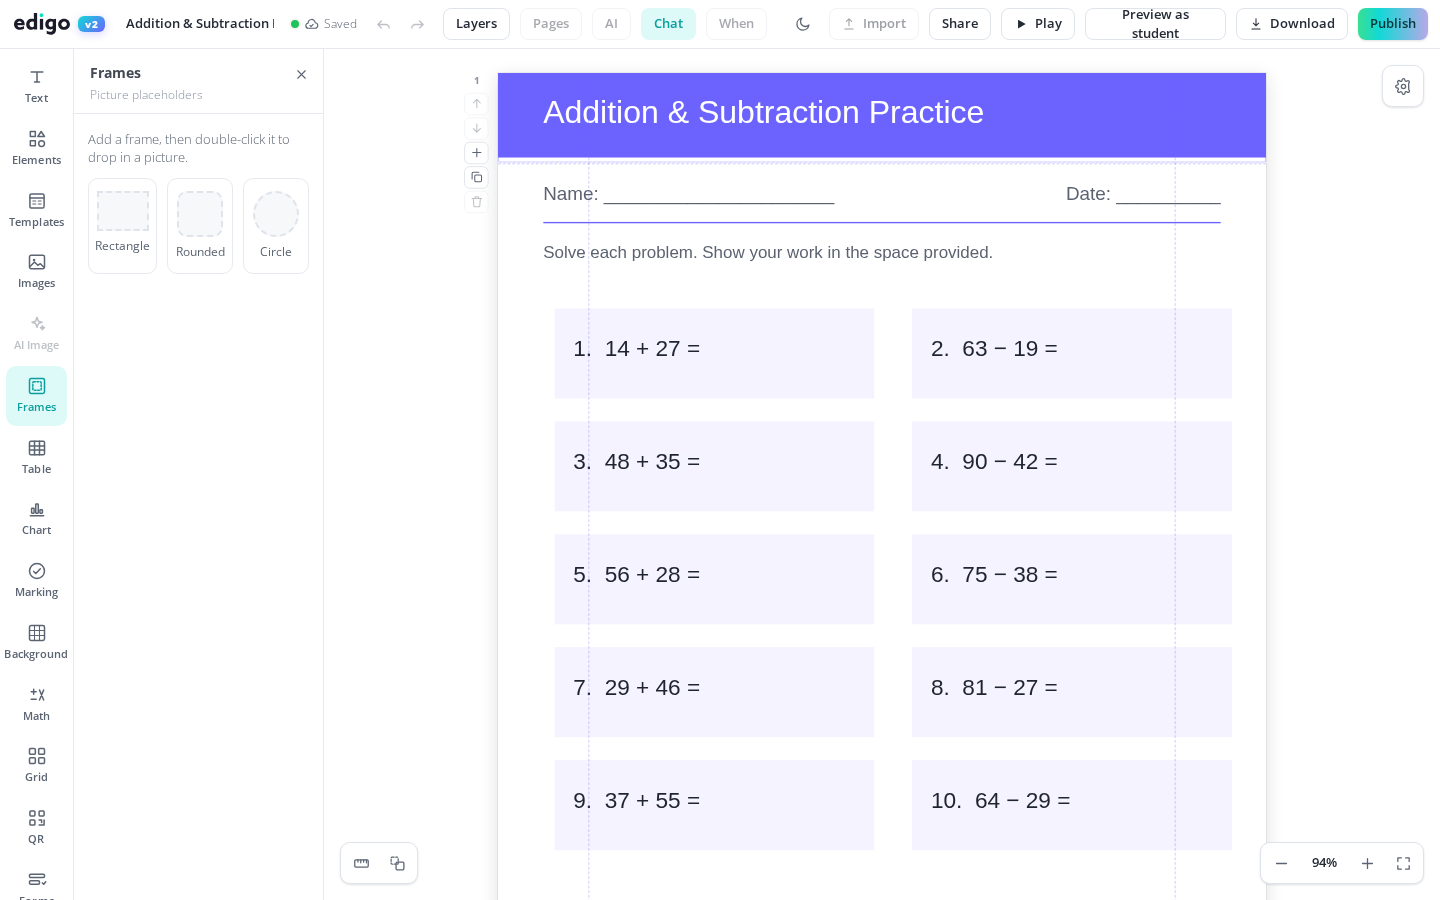Toggle dark mode moon icon

803,24
